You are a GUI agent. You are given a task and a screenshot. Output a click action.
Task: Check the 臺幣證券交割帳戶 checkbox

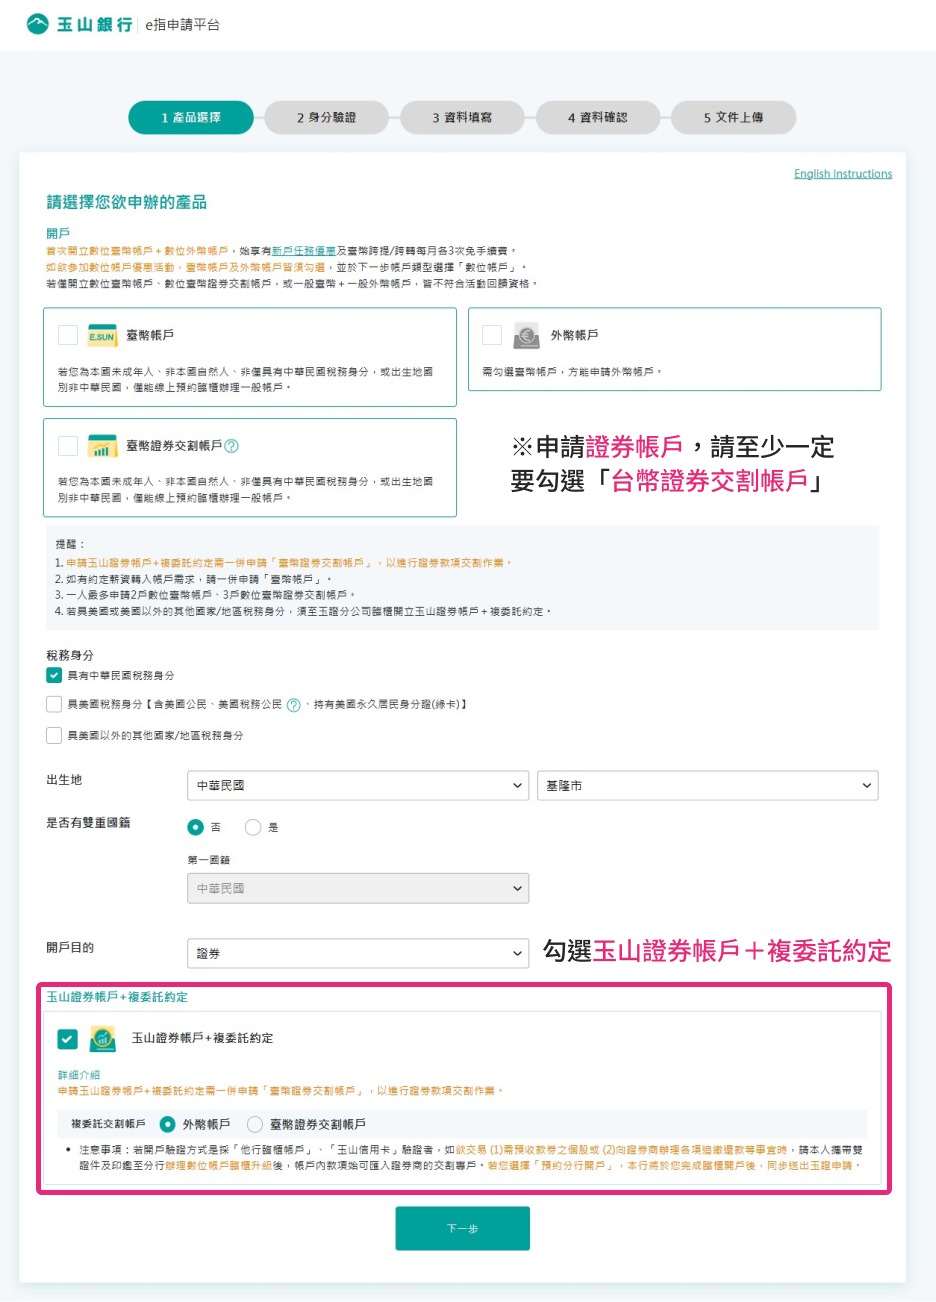pos(68,446)
